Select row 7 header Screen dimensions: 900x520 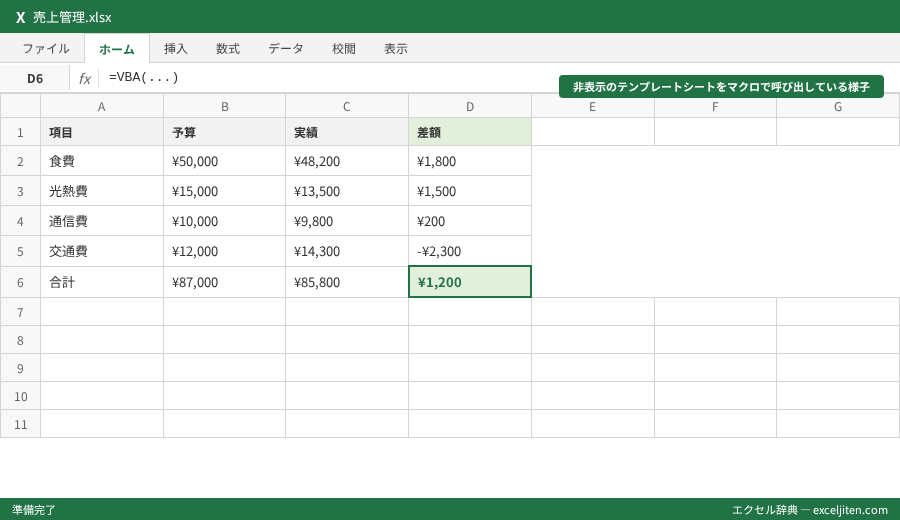(x=20, y=312)
